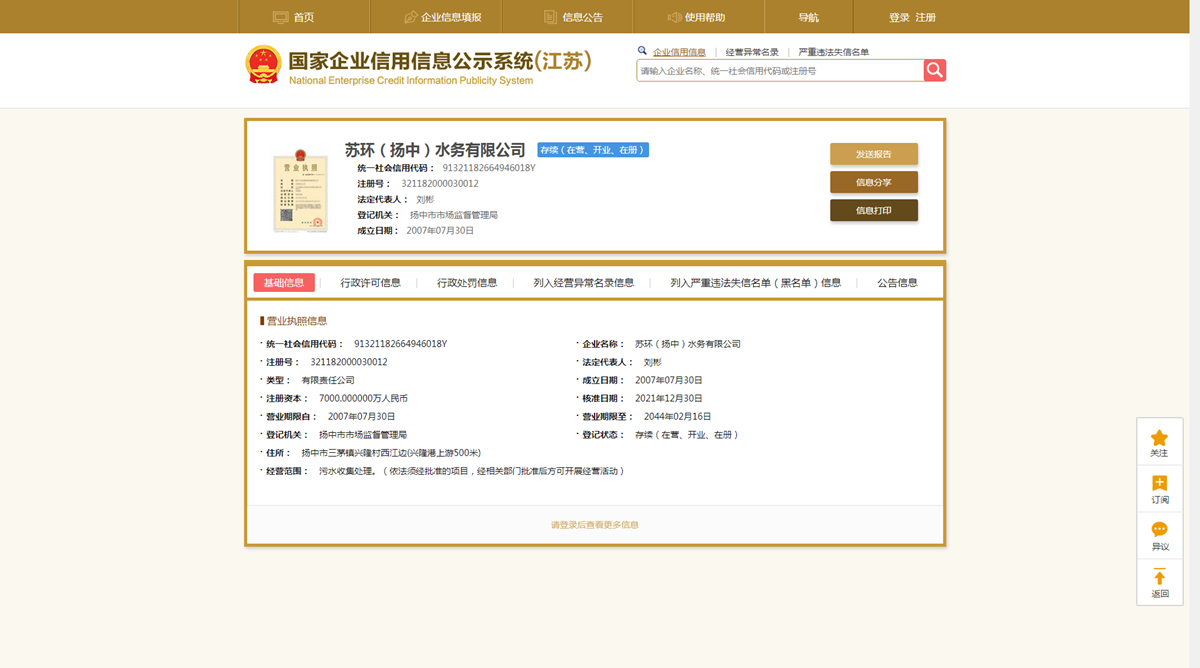Click the 存续（在营、开业、在册）status badge
Image resolution: width=1200 pixels, height=668 pixels.
point(593,150)
